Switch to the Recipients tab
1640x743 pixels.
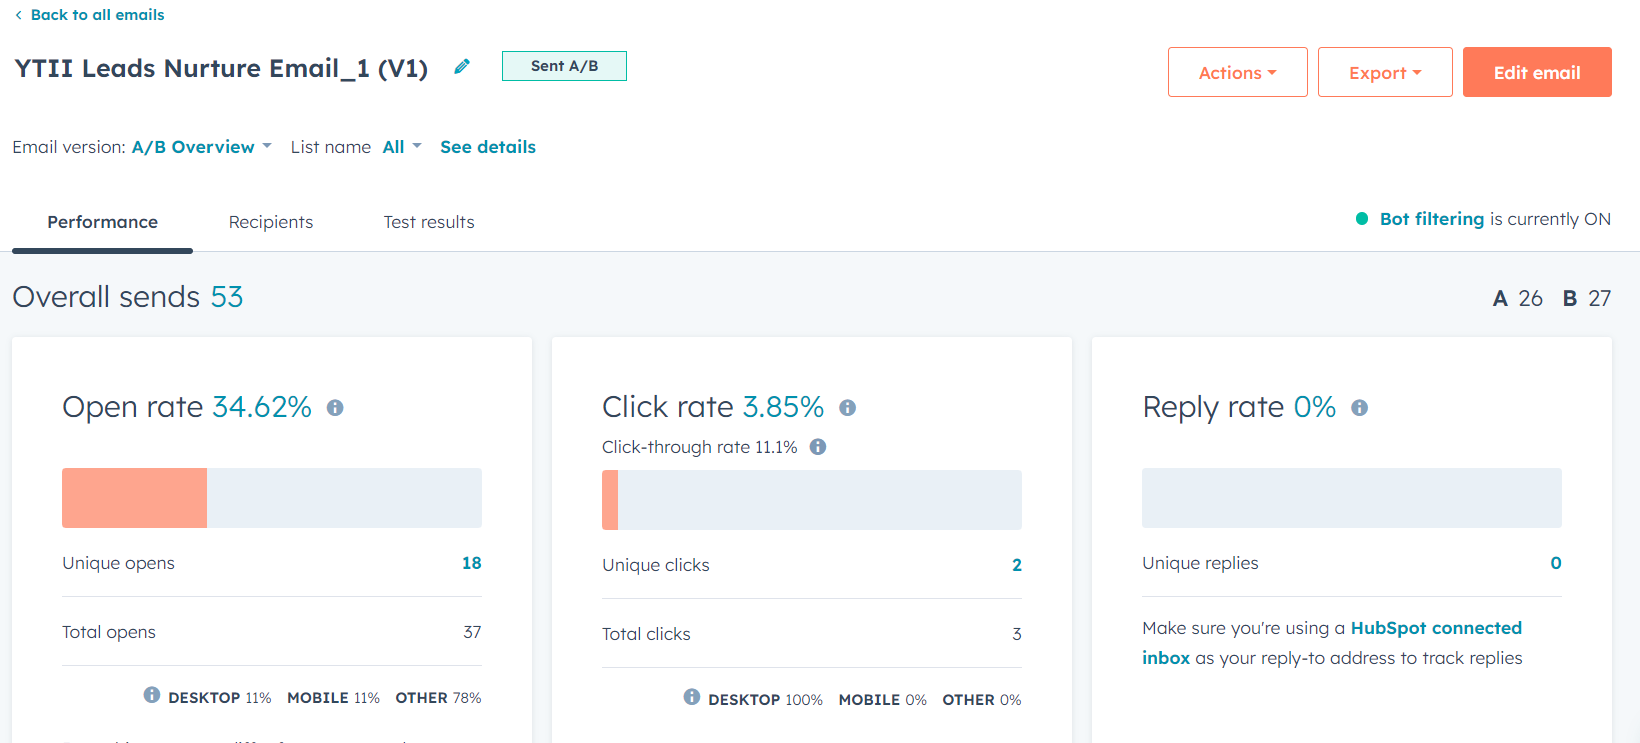(271, 222)
